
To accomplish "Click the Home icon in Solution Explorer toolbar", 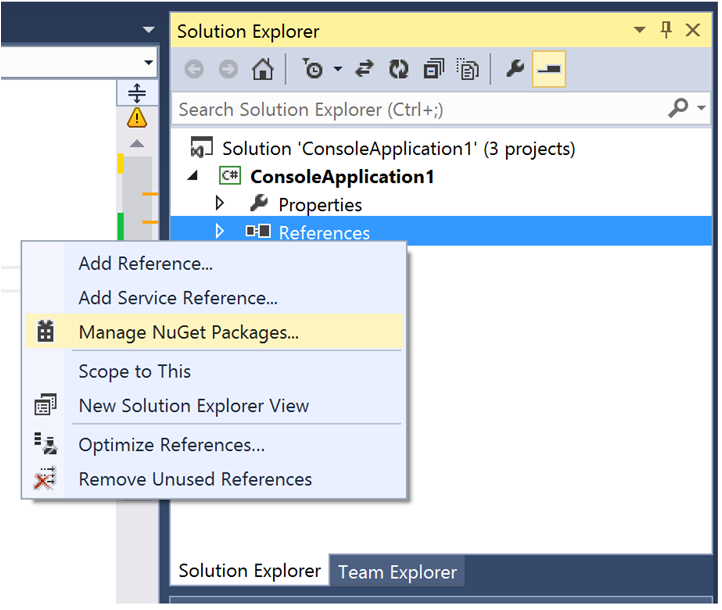I will pos(262,69).
